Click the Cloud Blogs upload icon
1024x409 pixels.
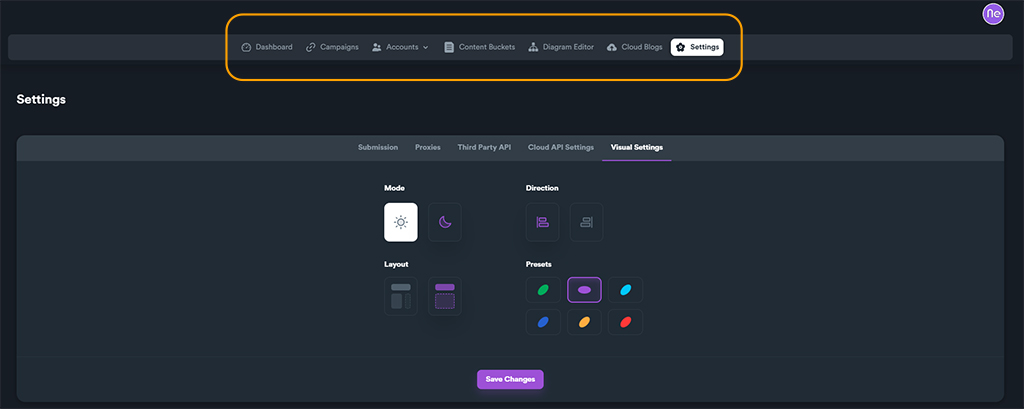pyautogui.click(x=612, y=47)
